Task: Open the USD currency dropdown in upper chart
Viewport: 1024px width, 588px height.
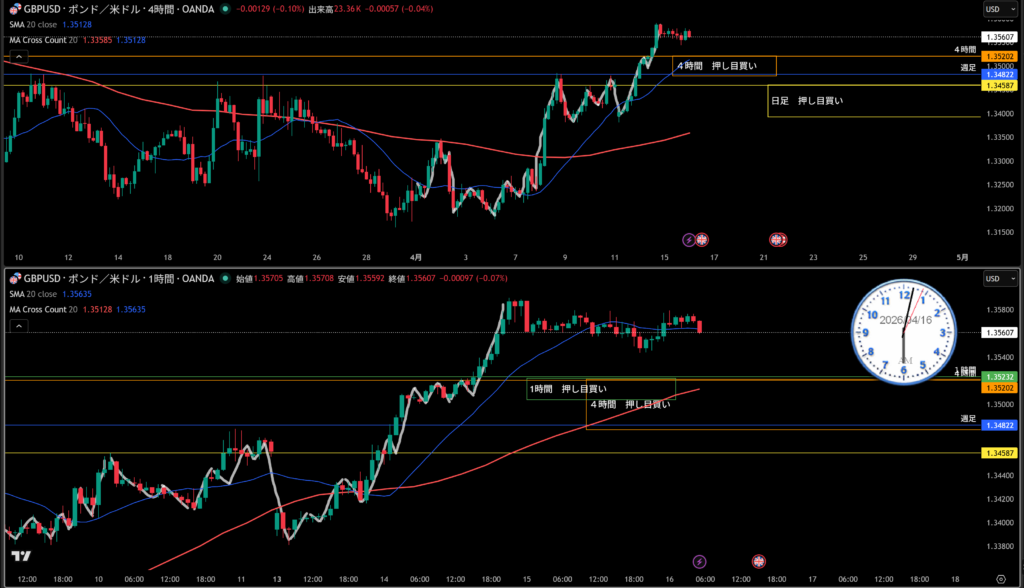Action: click(x=993, y=9)
